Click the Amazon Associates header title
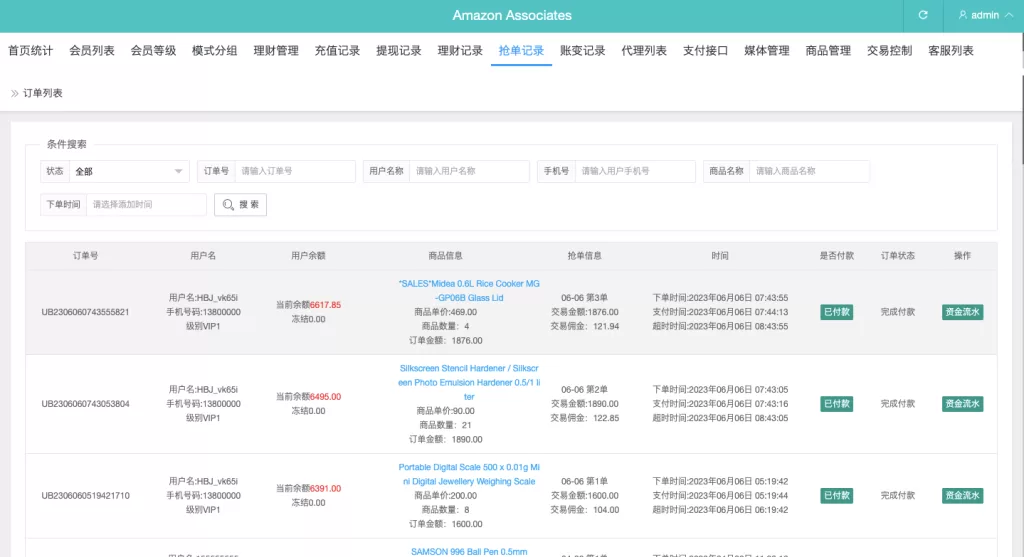The image size is (1024, 557). pos(512,15)
